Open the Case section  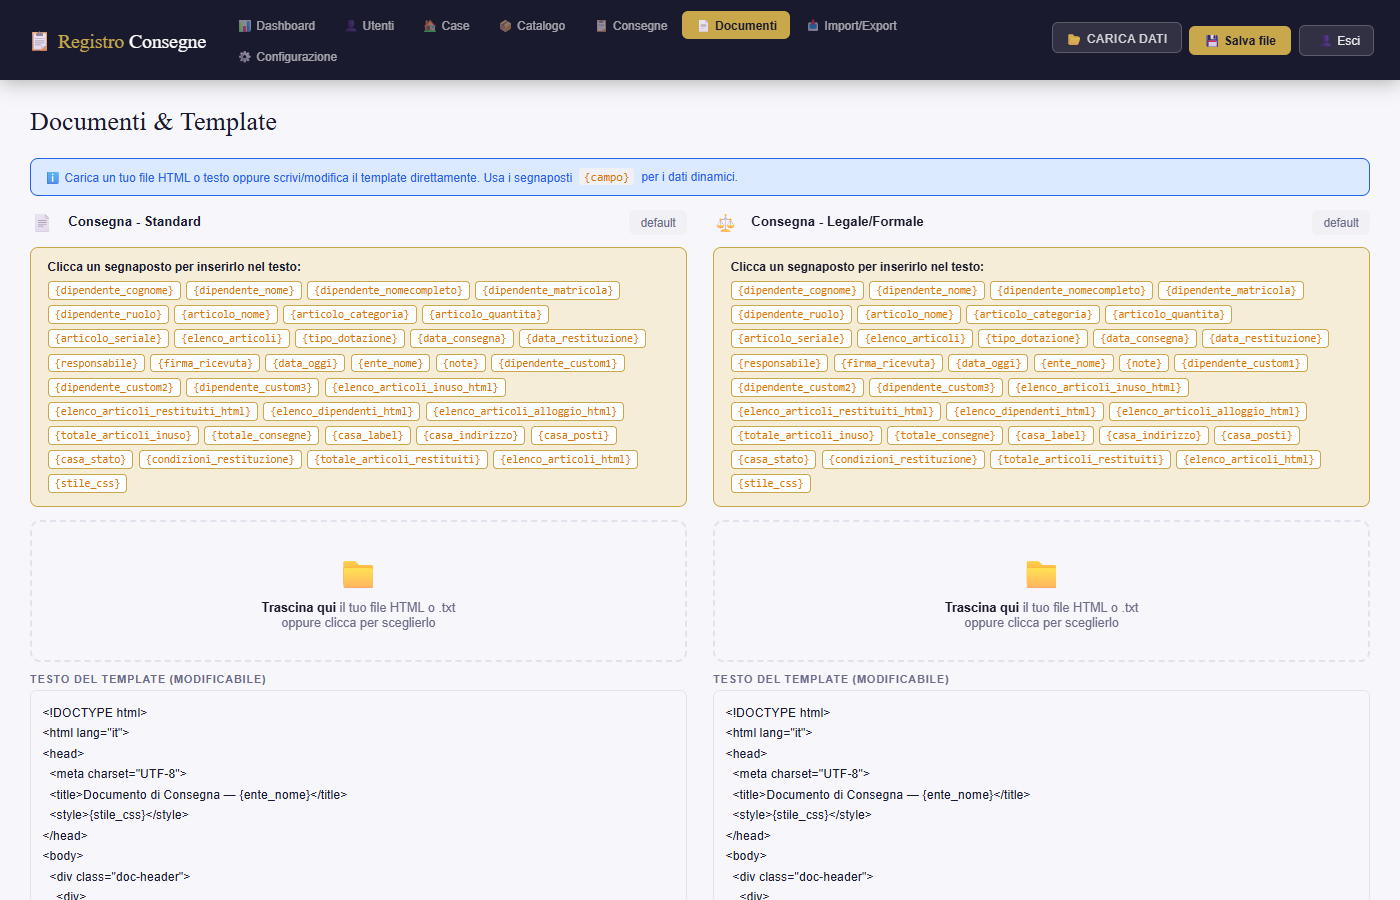tap(446, 26)
